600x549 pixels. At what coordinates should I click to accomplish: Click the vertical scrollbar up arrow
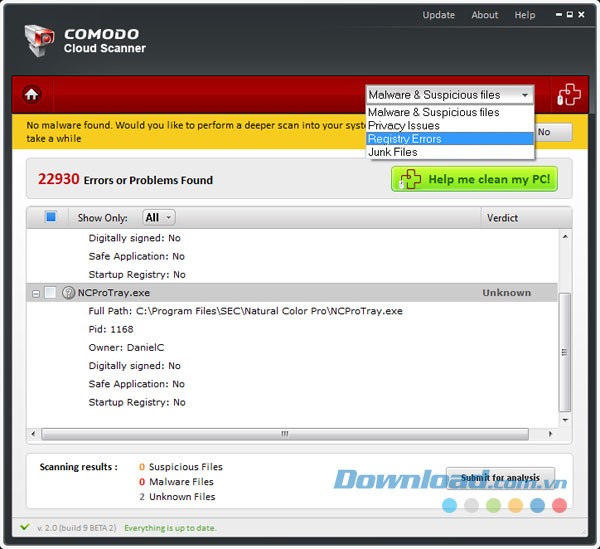click(x=565, y=237)
